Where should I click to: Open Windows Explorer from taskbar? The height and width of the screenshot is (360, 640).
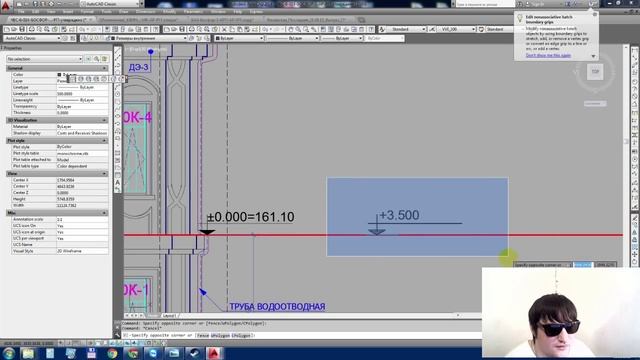click(x=28, y=353)
